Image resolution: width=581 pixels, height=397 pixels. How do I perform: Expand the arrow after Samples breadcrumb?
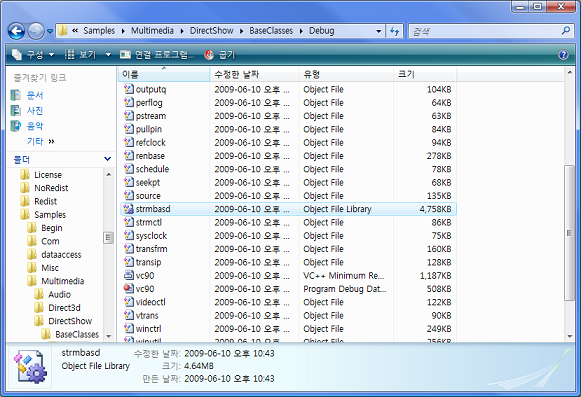click(x=123, y=31)
